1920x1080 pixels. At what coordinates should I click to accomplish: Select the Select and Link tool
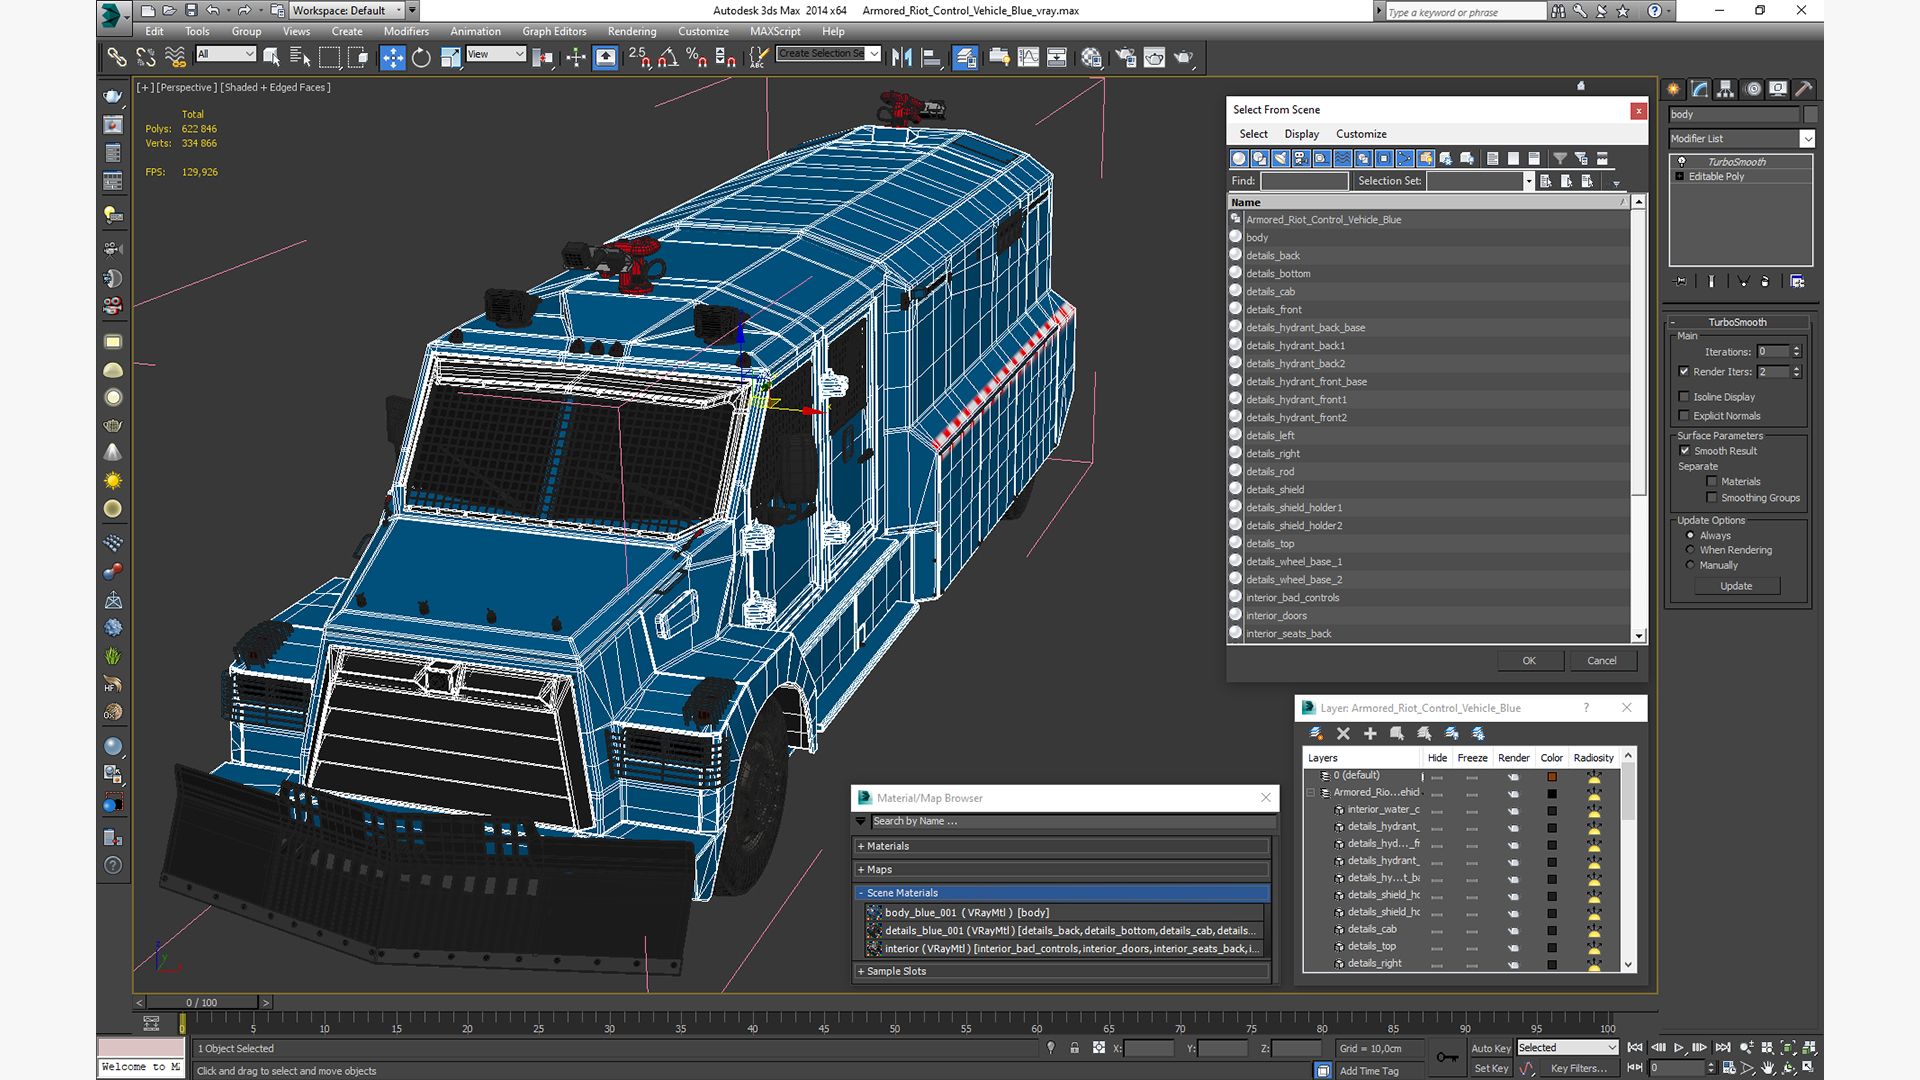pos(117,58)
